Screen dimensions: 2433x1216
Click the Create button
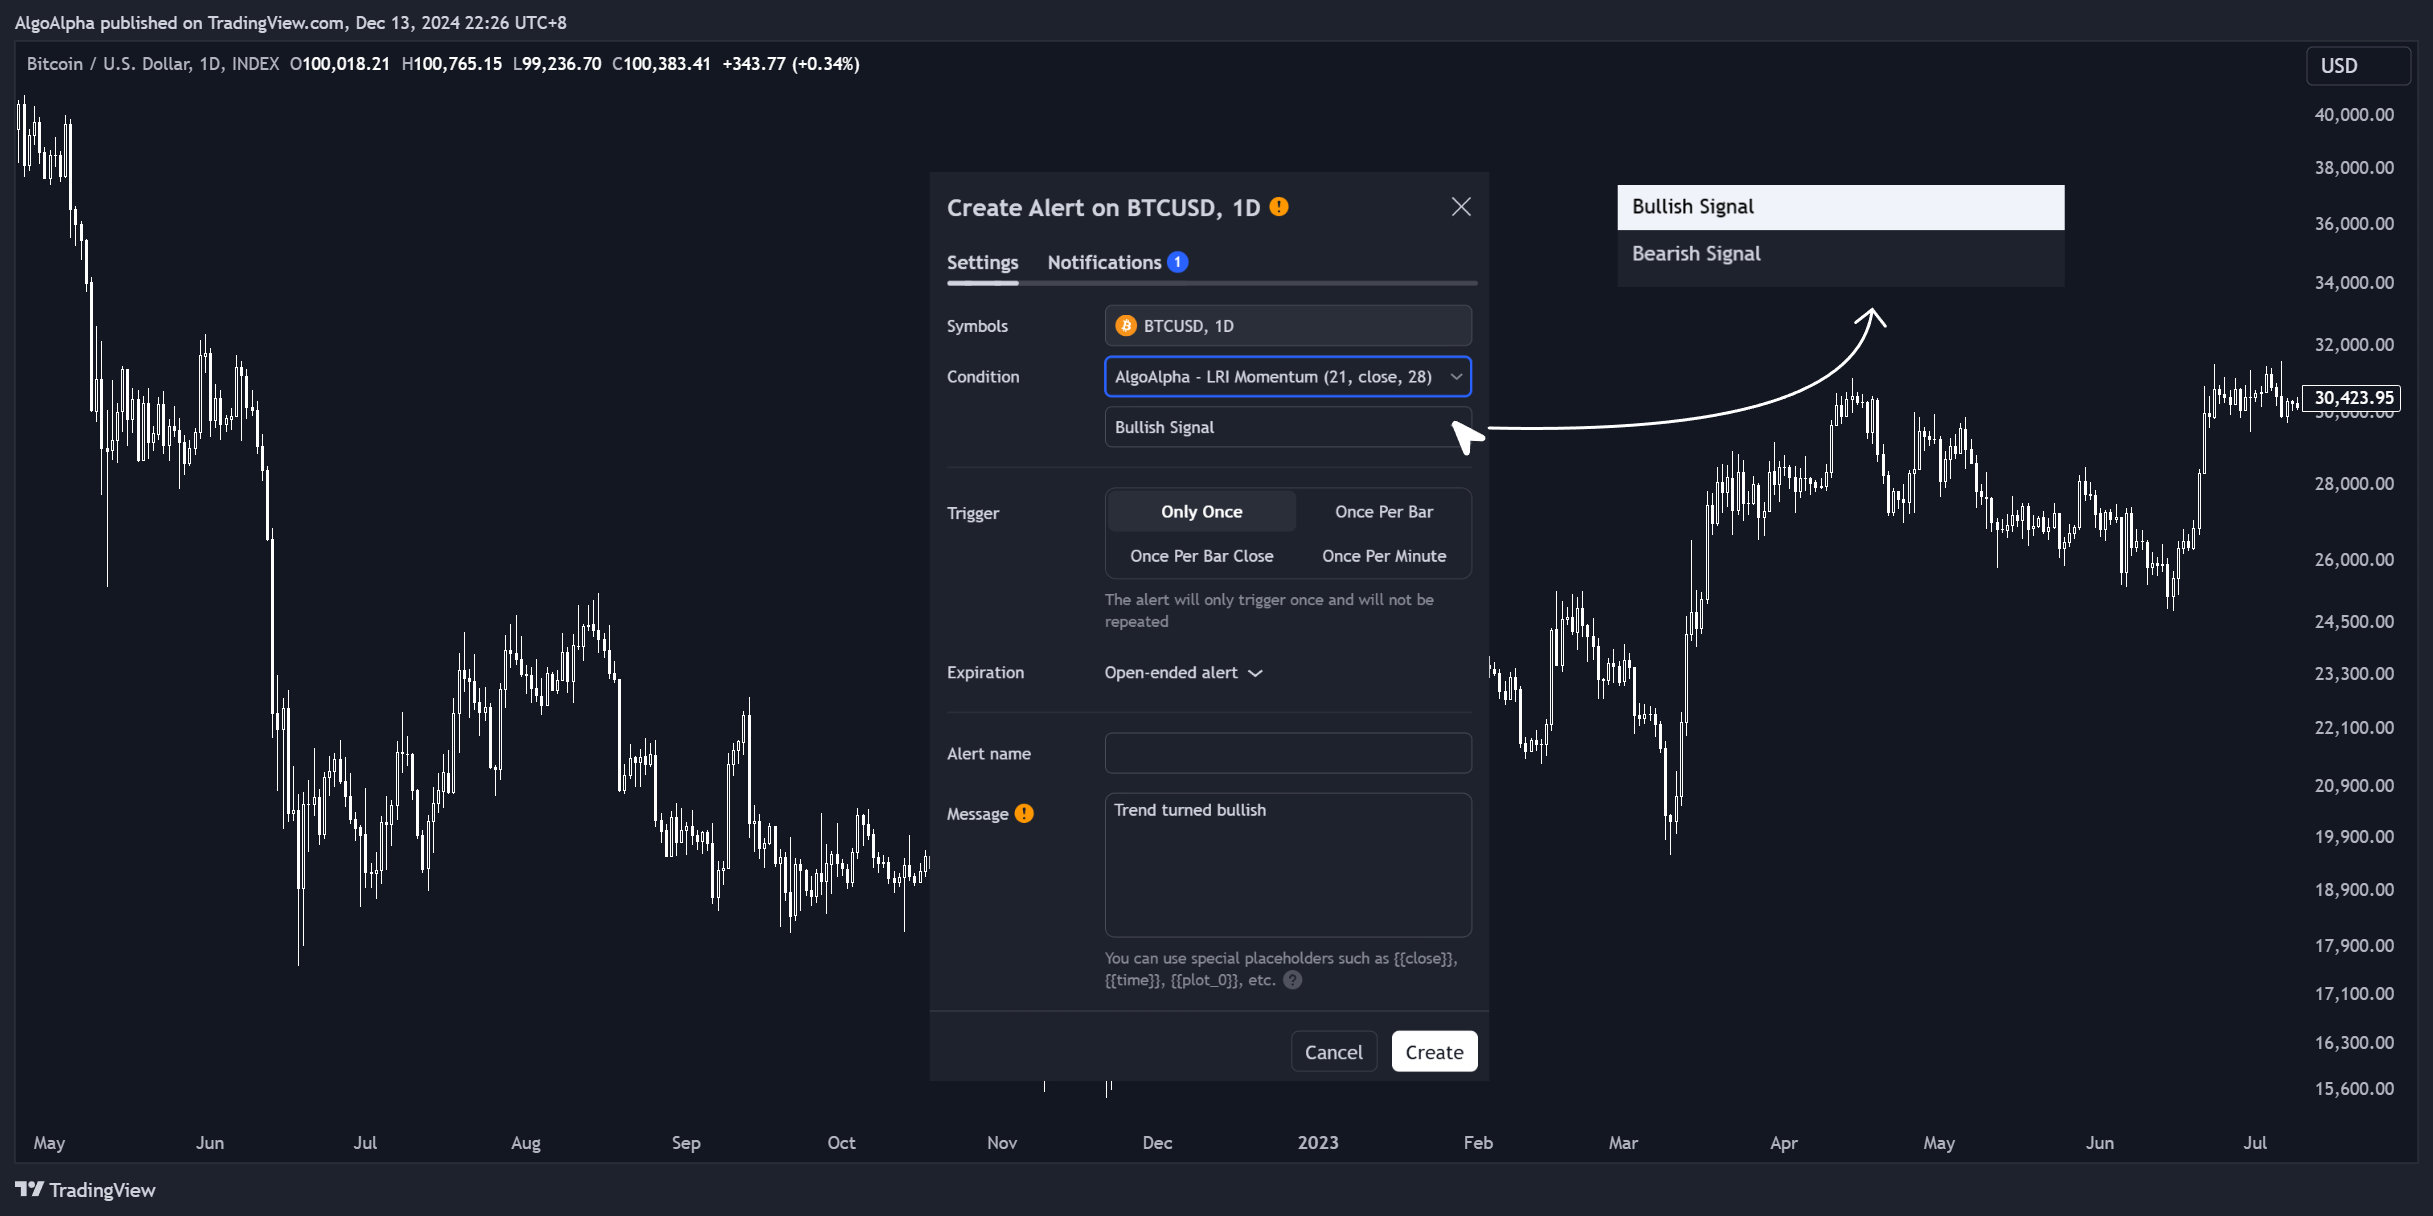pos(1434,1052)
